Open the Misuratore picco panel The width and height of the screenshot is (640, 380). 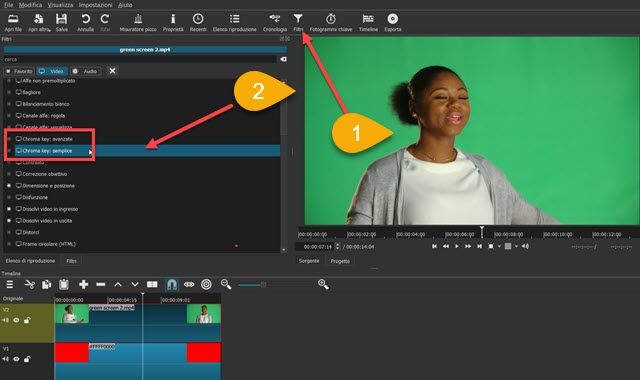coord(138,22)
